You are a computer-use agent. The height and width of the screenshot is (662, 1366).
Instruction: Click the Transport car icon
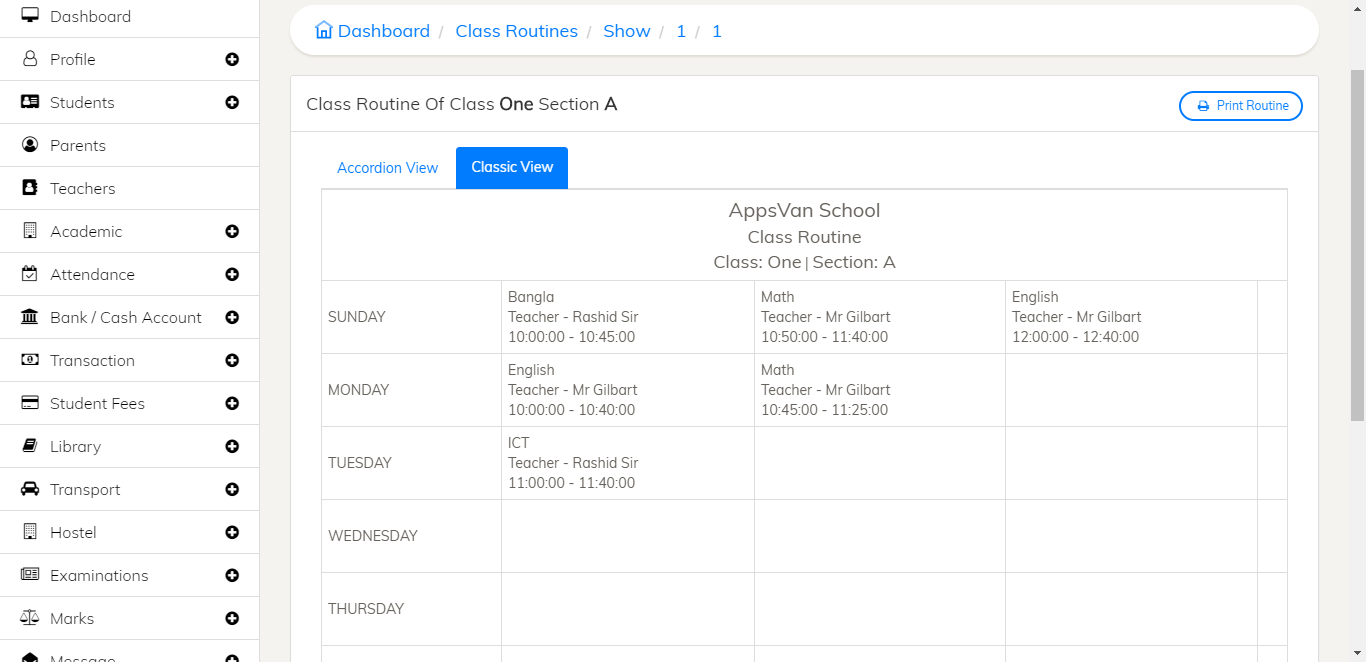click(30, 489)
